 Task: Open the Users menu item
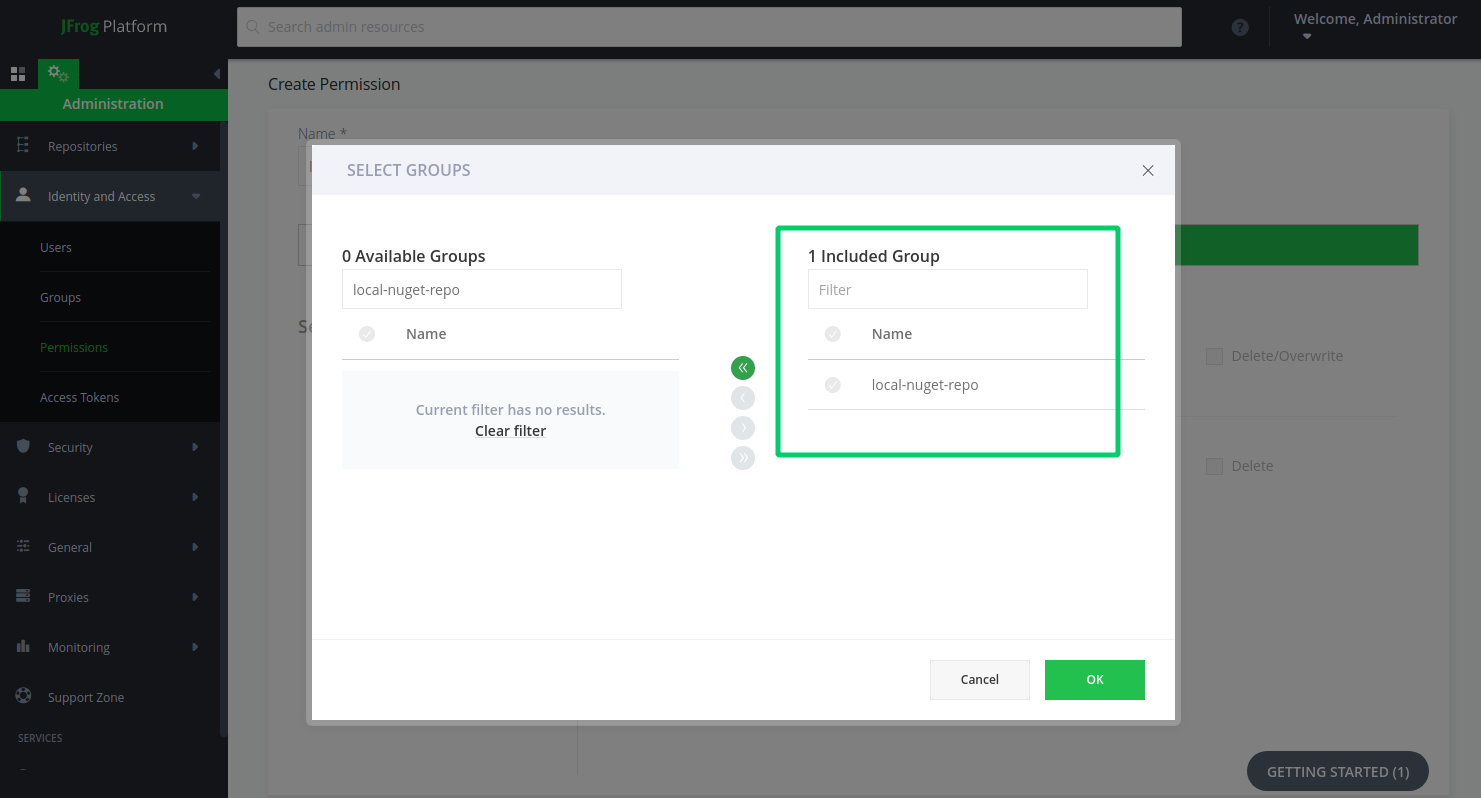(56, 247)
